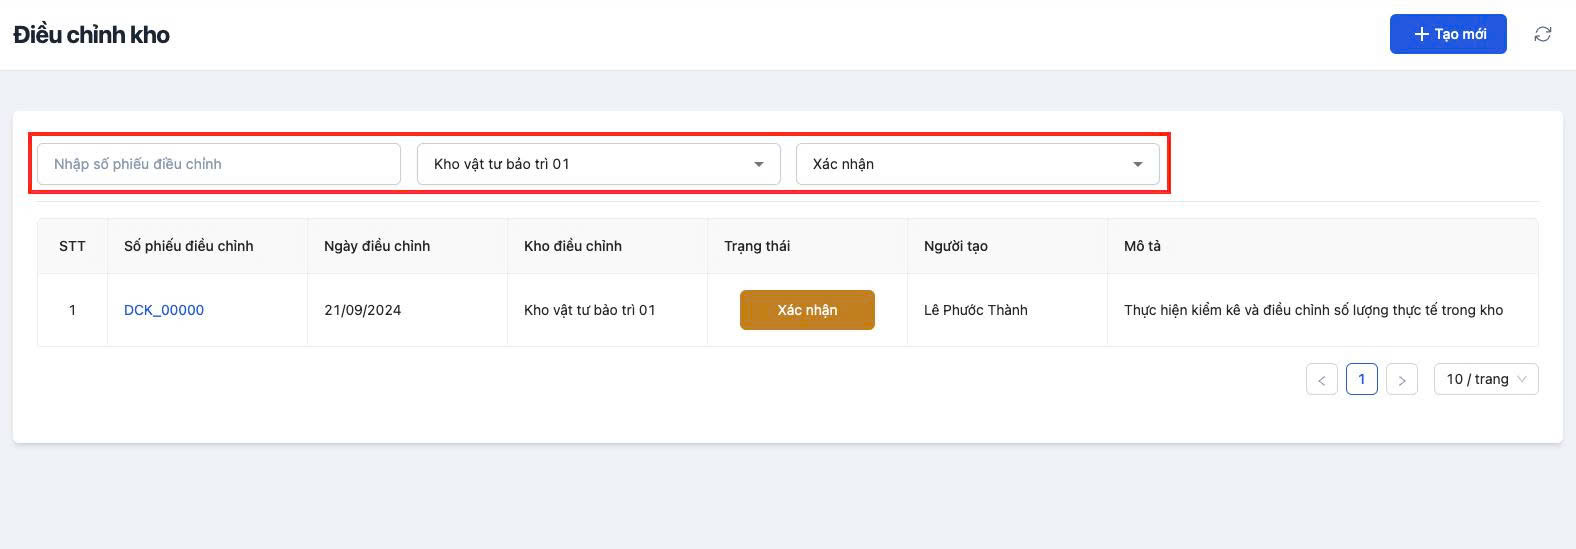Expand the Kho vật tư bảo trì 01 filter
Screen dimensions: 1576x549
598,164
